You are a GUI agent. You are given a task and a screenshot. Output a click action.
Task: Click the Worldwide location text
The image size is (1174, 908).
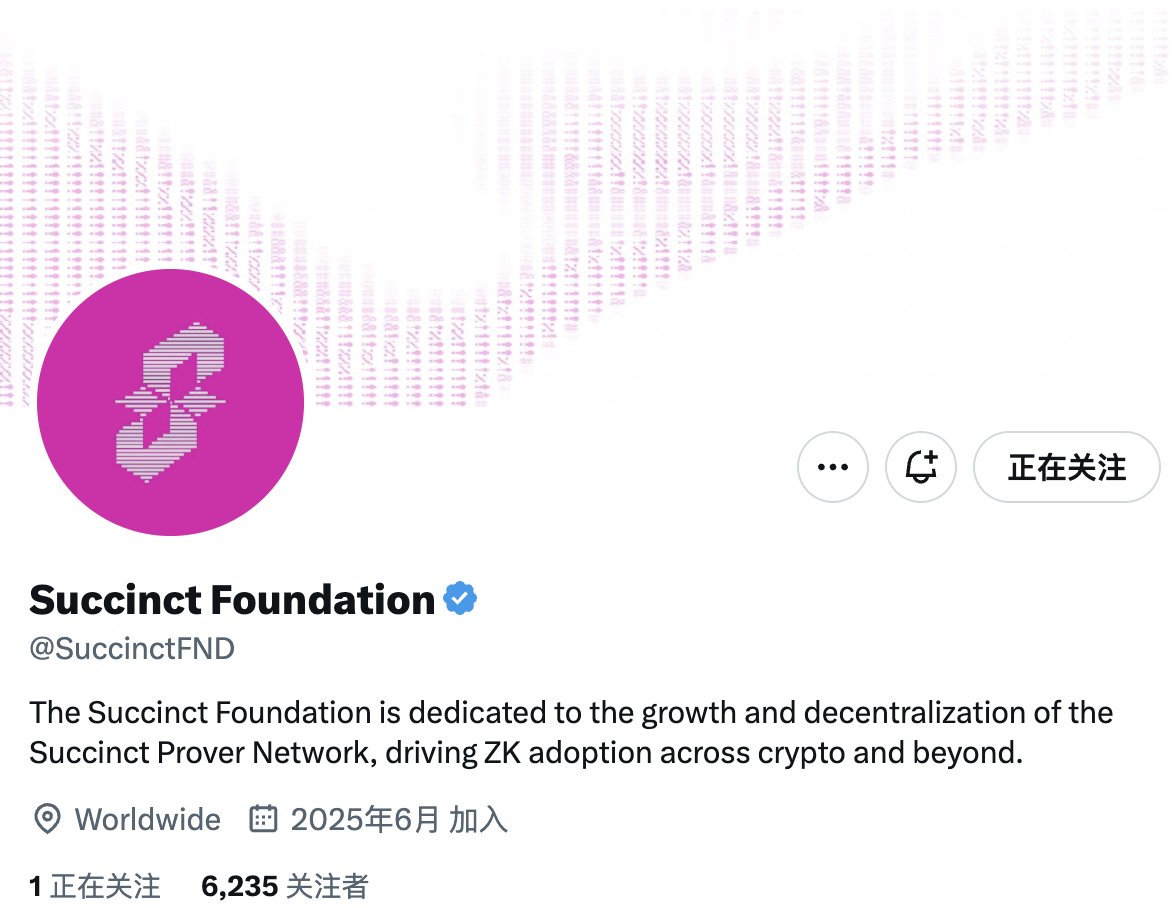click(147, 820)
